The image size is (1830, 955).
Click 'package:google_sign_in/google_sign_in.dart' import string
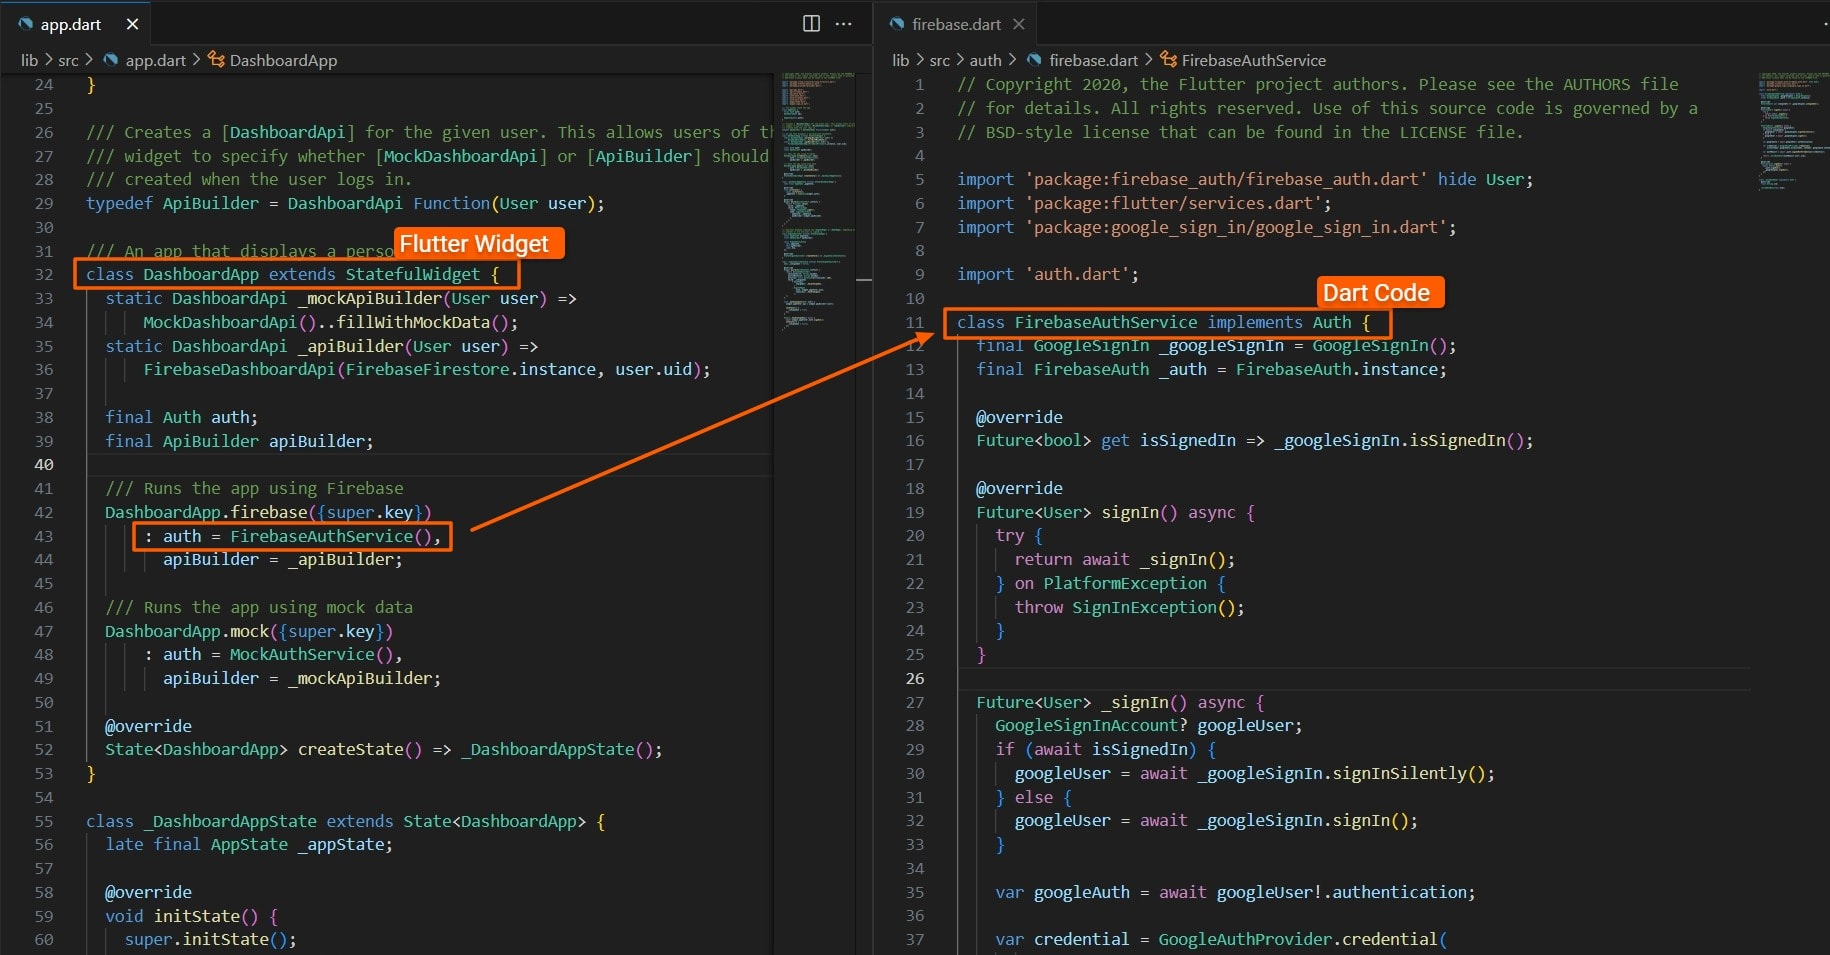(1236, 227)
